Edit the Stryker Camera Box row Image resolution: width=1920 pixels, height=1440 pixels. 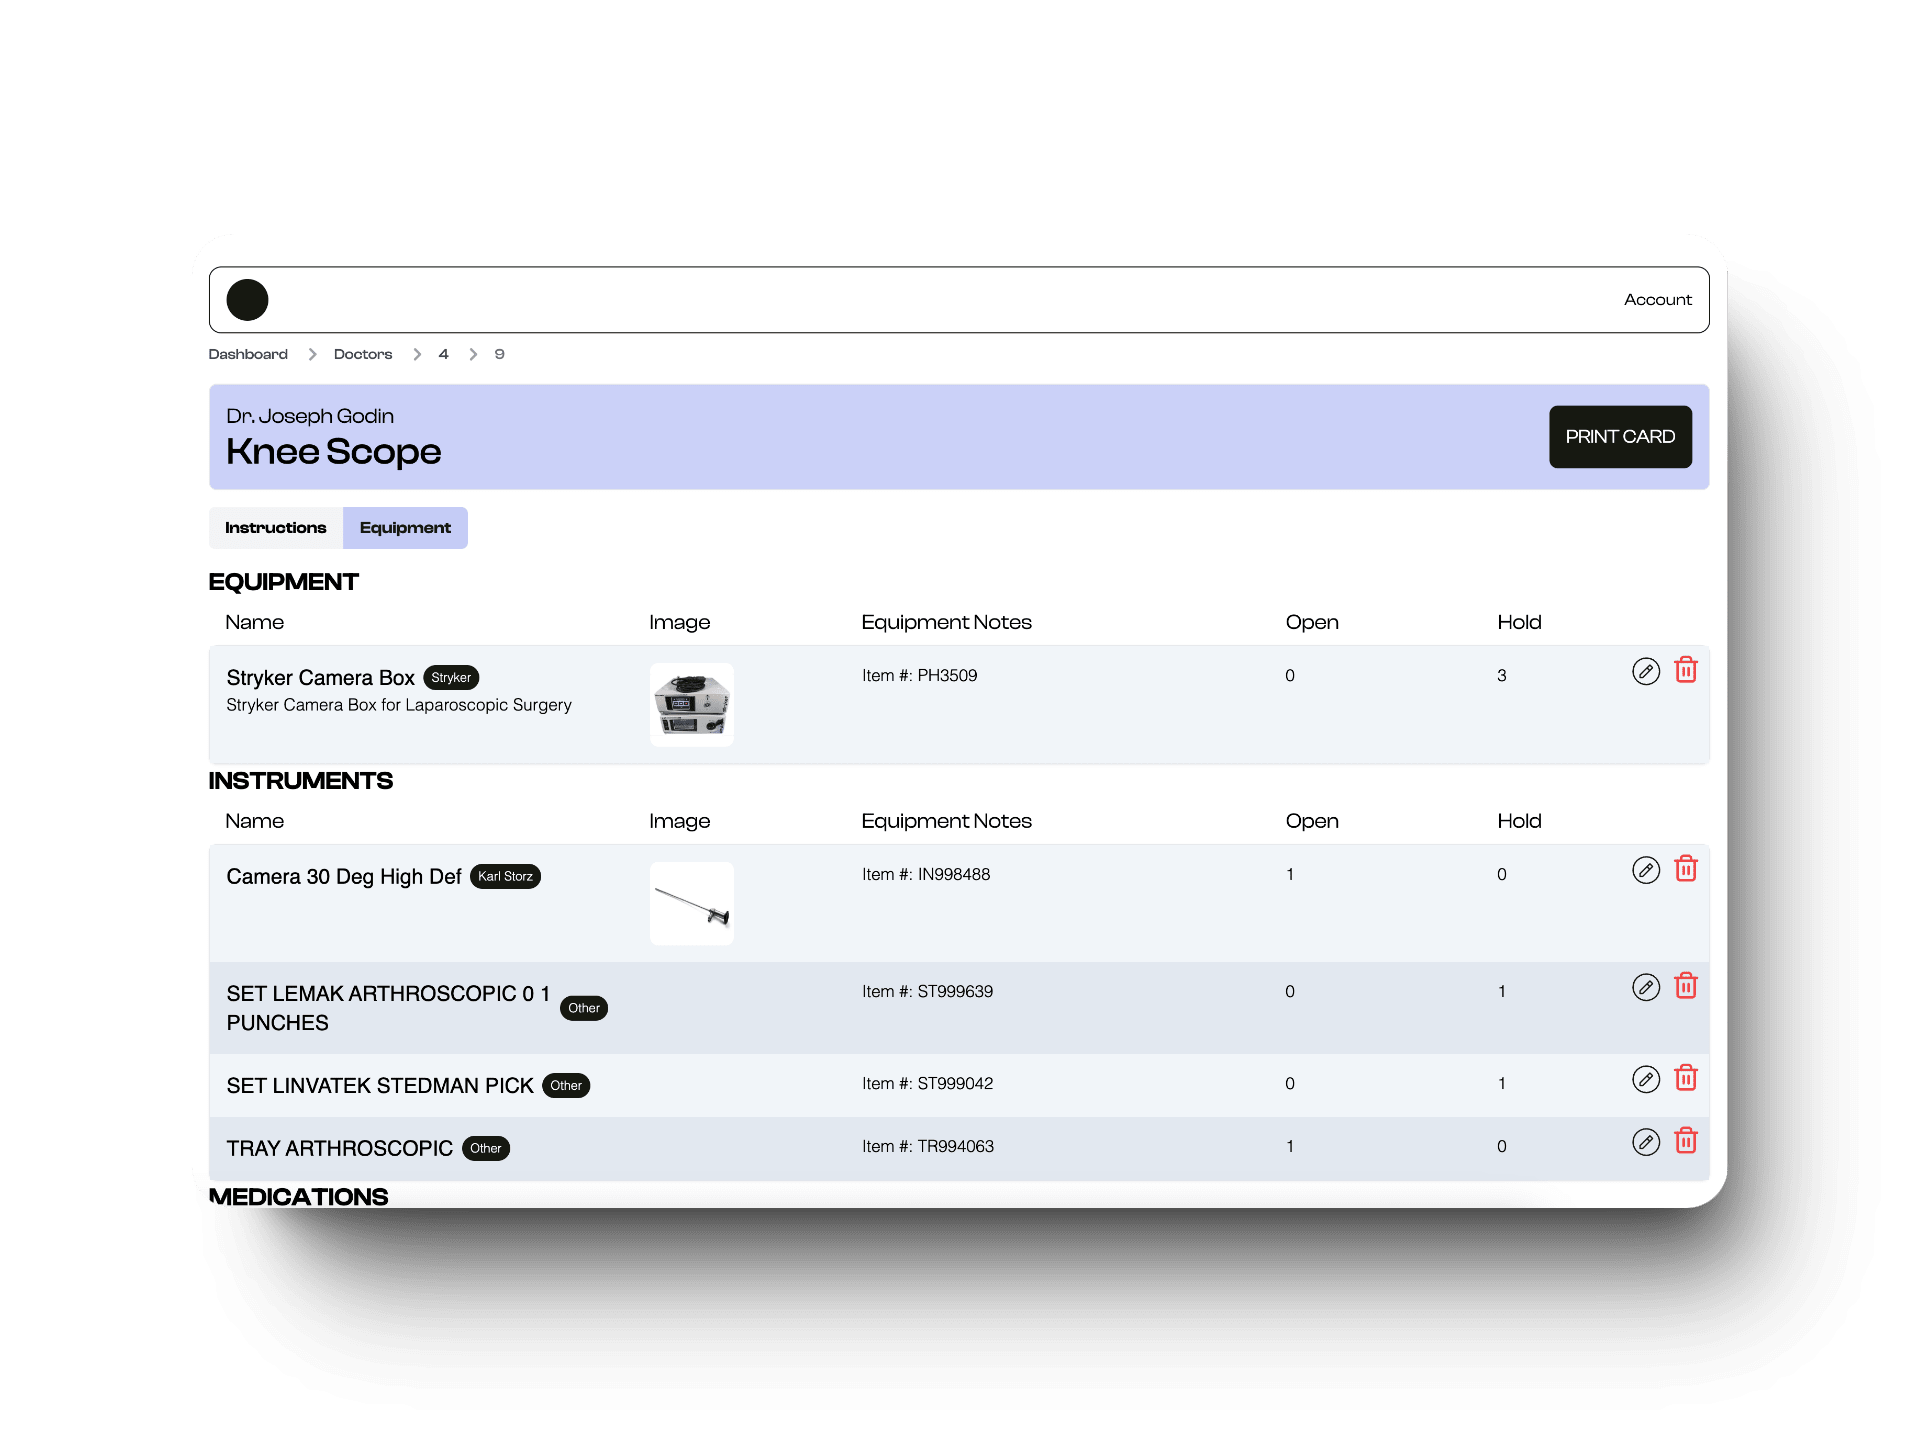point(1646,671)
